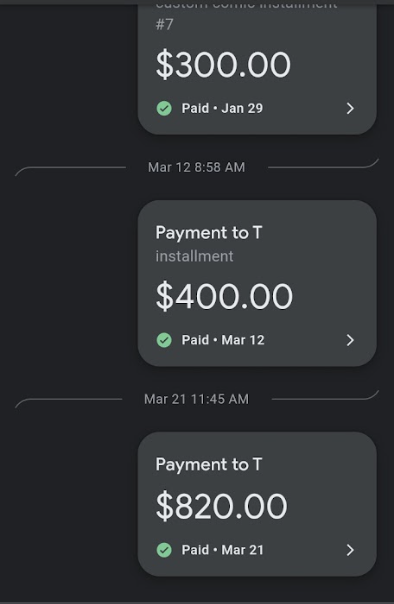Click green paid checkmark beside Mar 12

point(164,340)
